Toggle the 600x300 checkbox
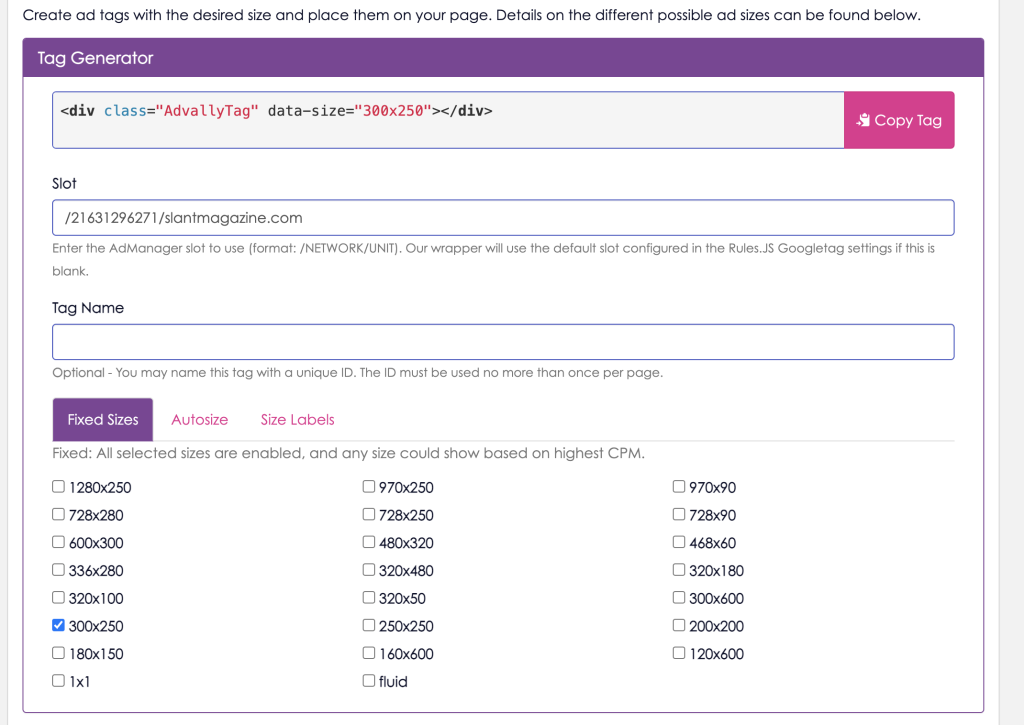The width and height of the screenshot is (1024, 725). [58, 542]
